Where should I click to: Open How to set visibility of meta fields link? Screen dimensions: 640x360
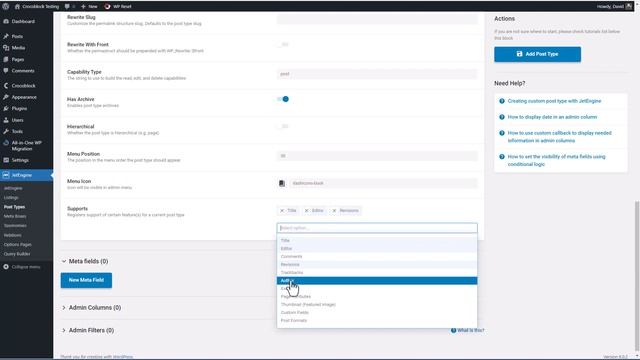click(x=556, y=160)
